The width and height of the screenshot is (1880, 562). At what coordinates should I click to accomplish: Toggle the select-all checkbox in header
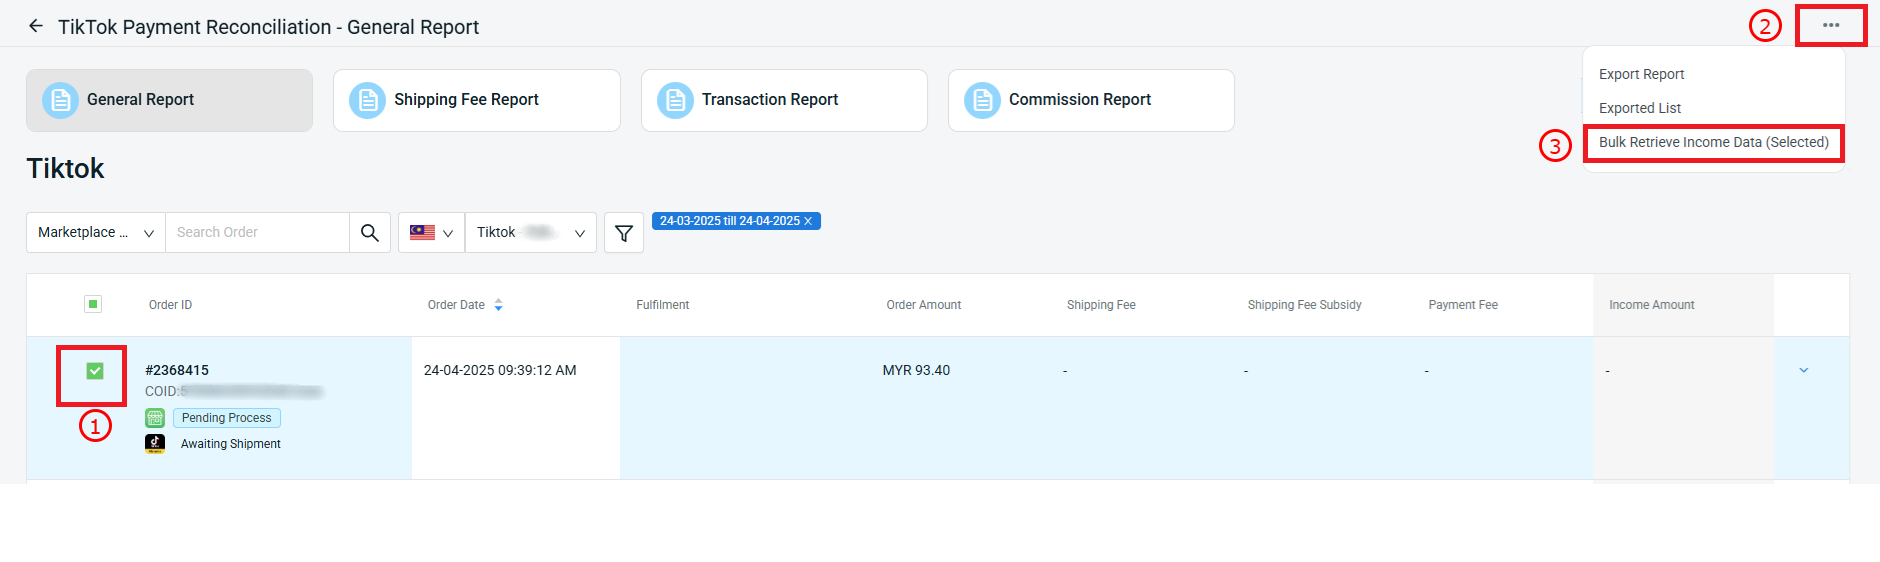(x=93, y=304)
